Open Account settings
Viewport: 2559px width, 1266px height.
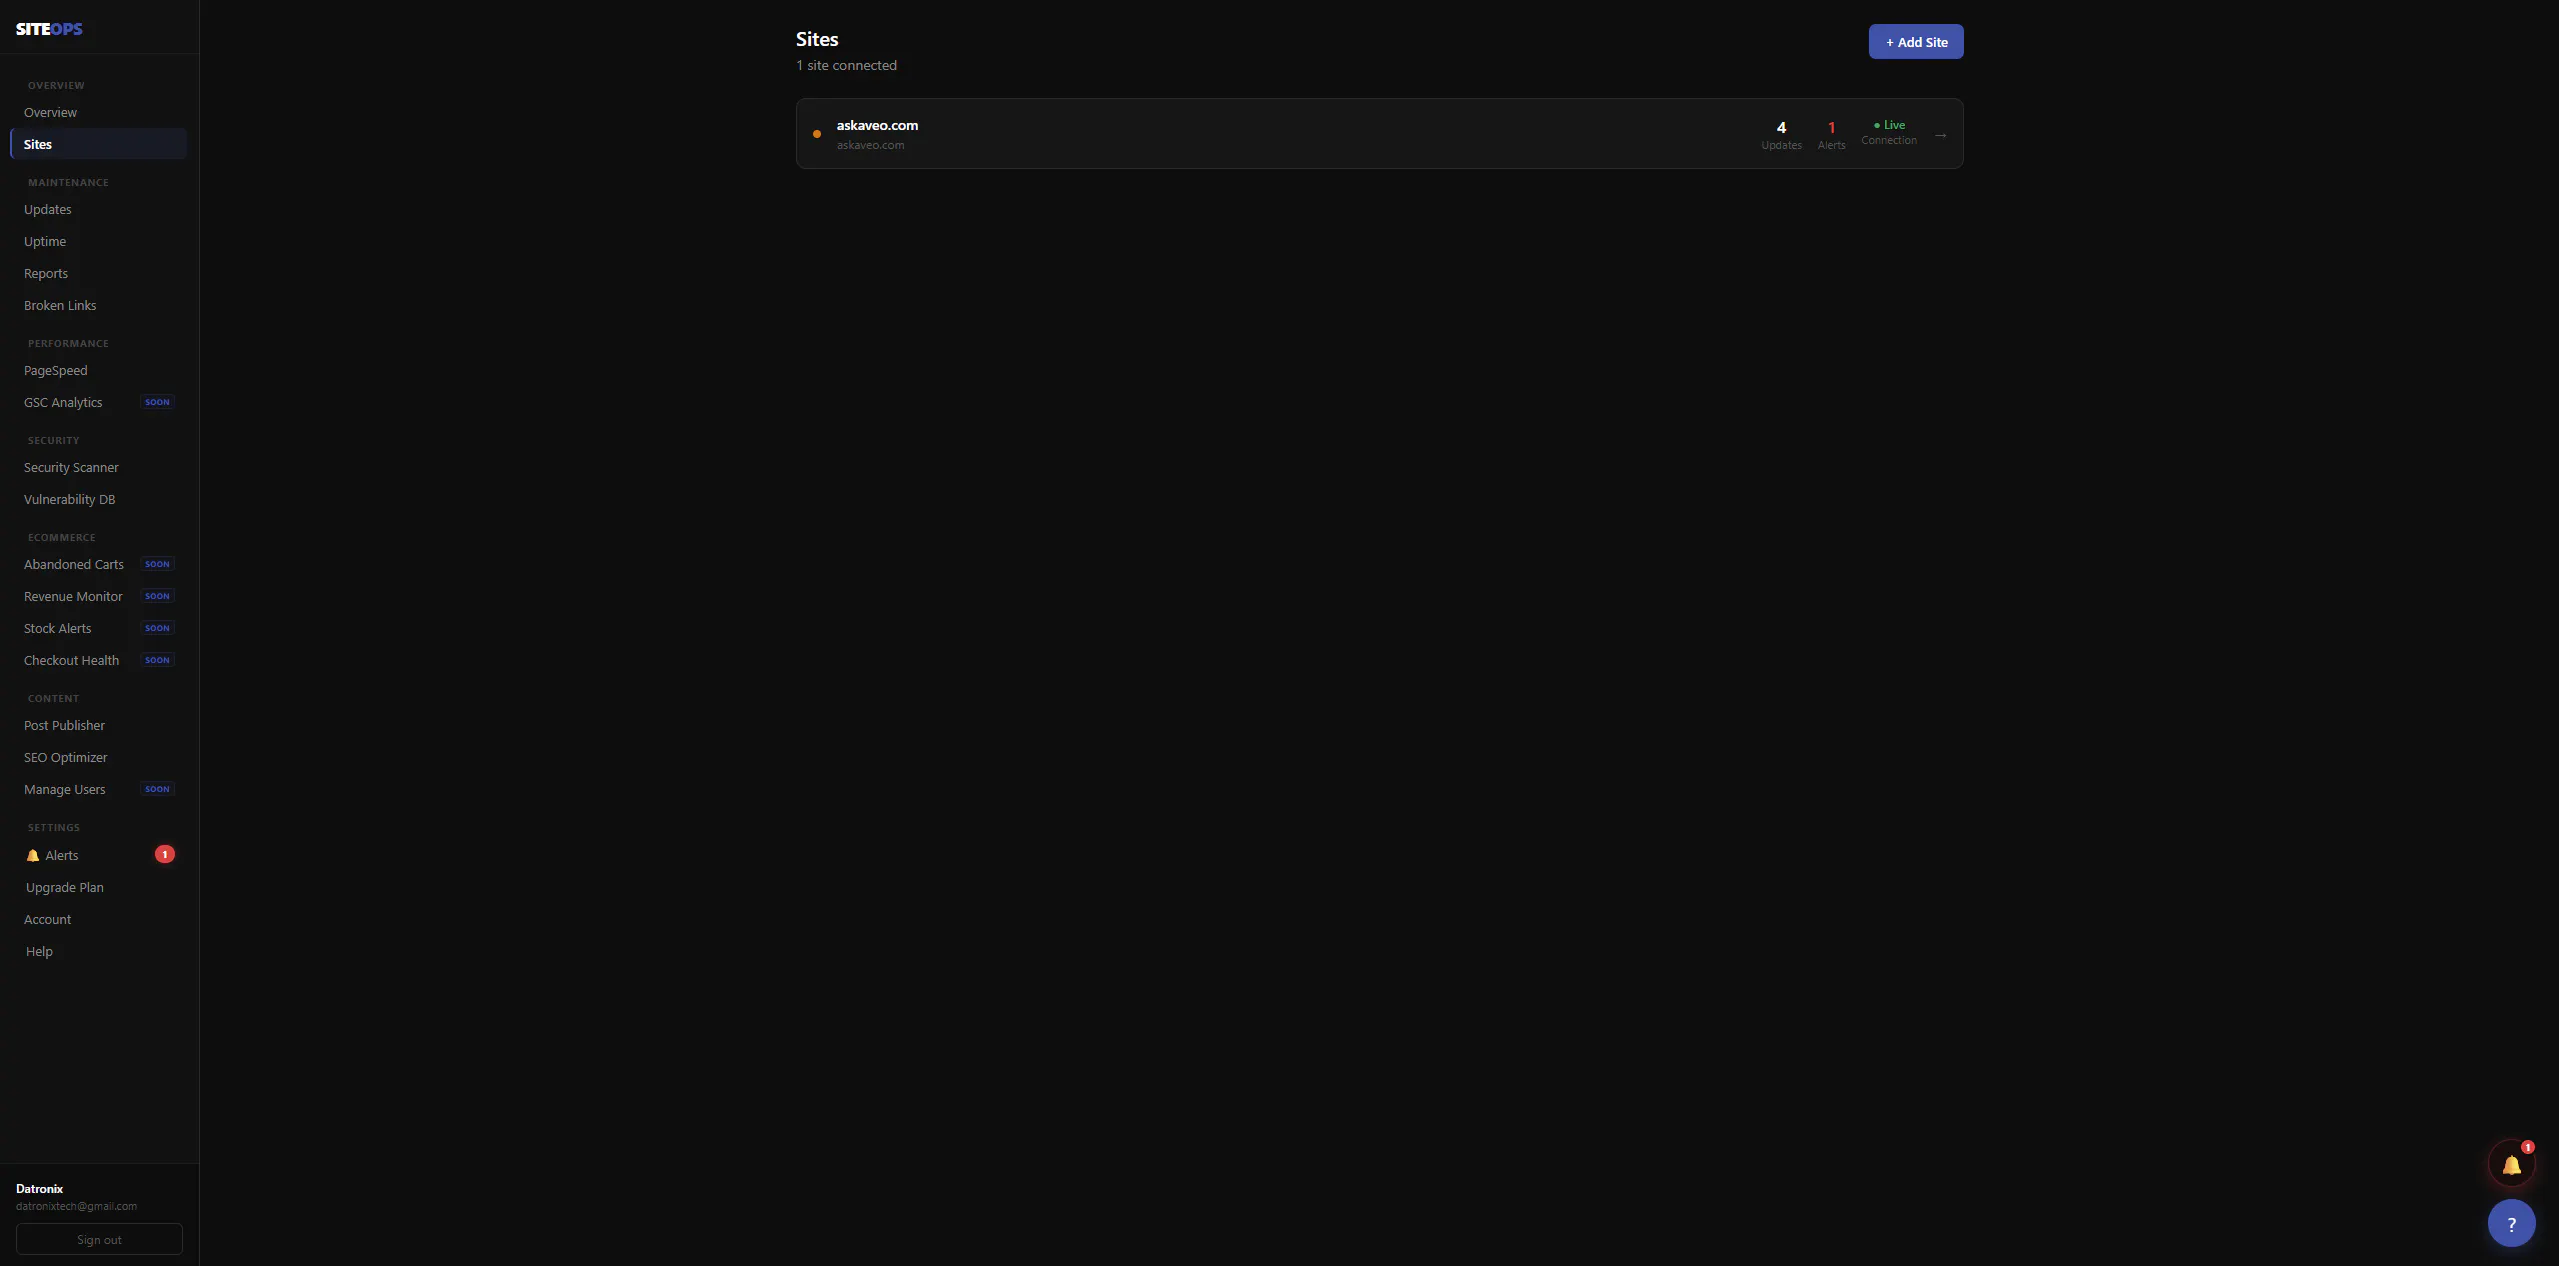tap(98, 919)
